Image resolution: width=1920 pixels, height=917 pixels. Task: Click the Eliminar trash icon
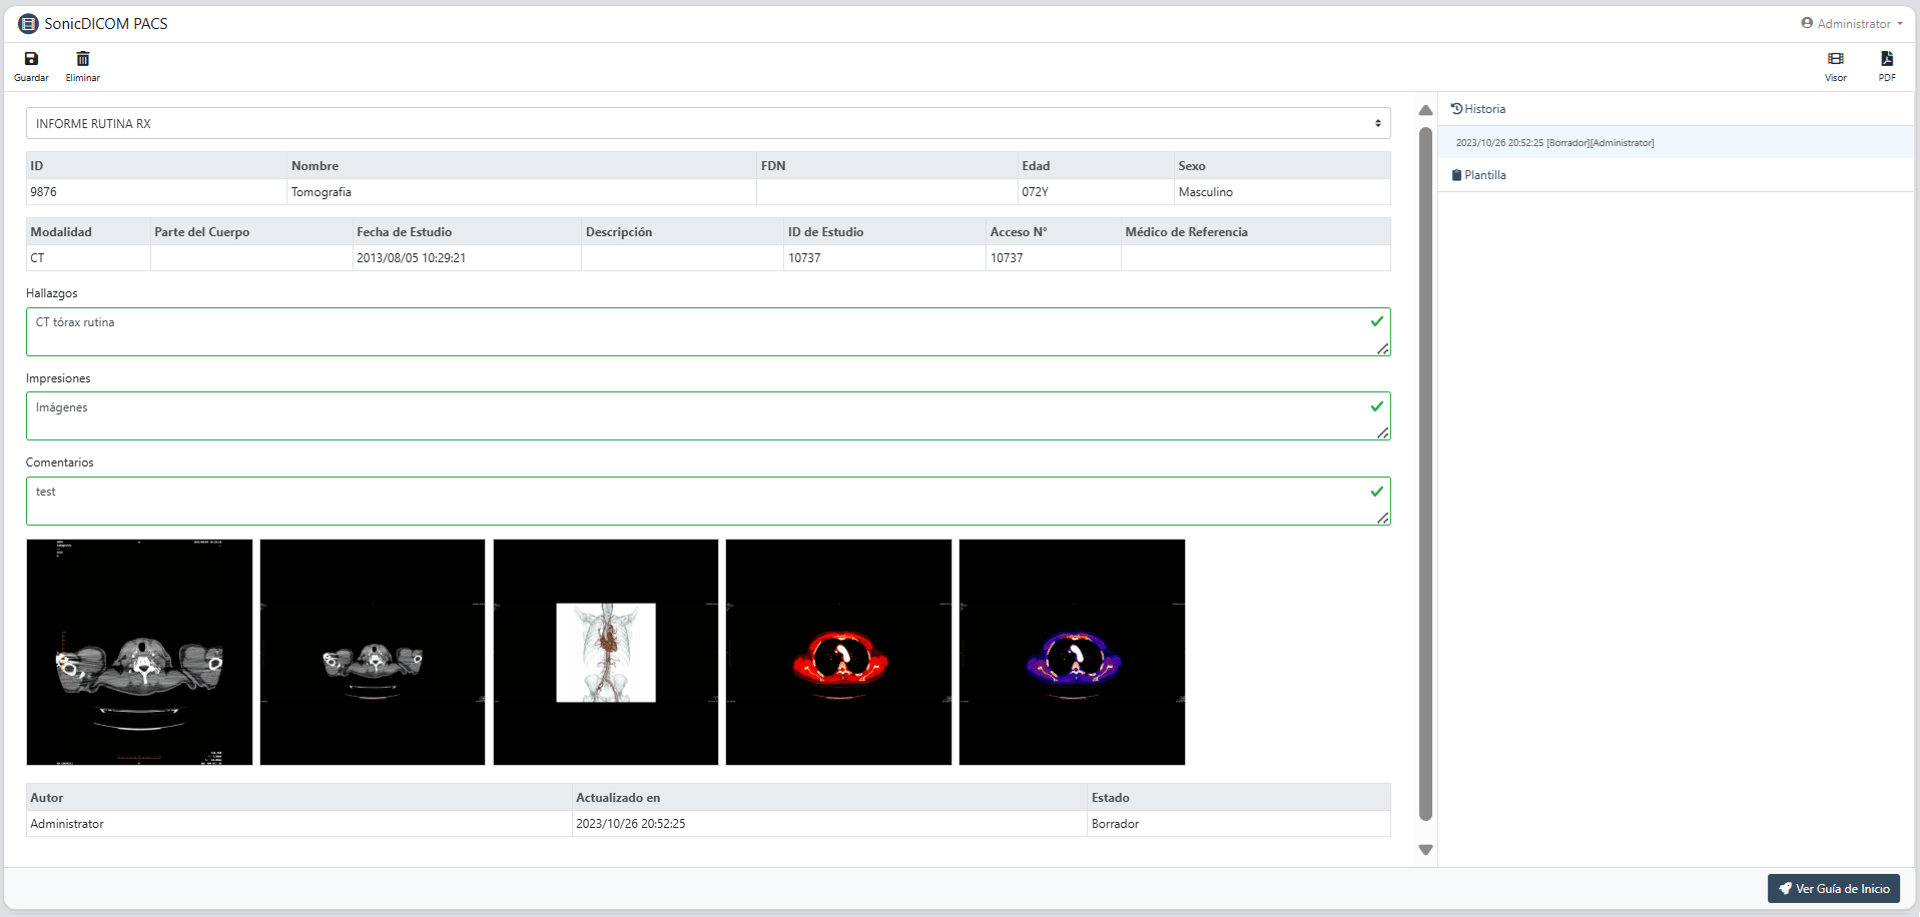click(x=83, y=59)
